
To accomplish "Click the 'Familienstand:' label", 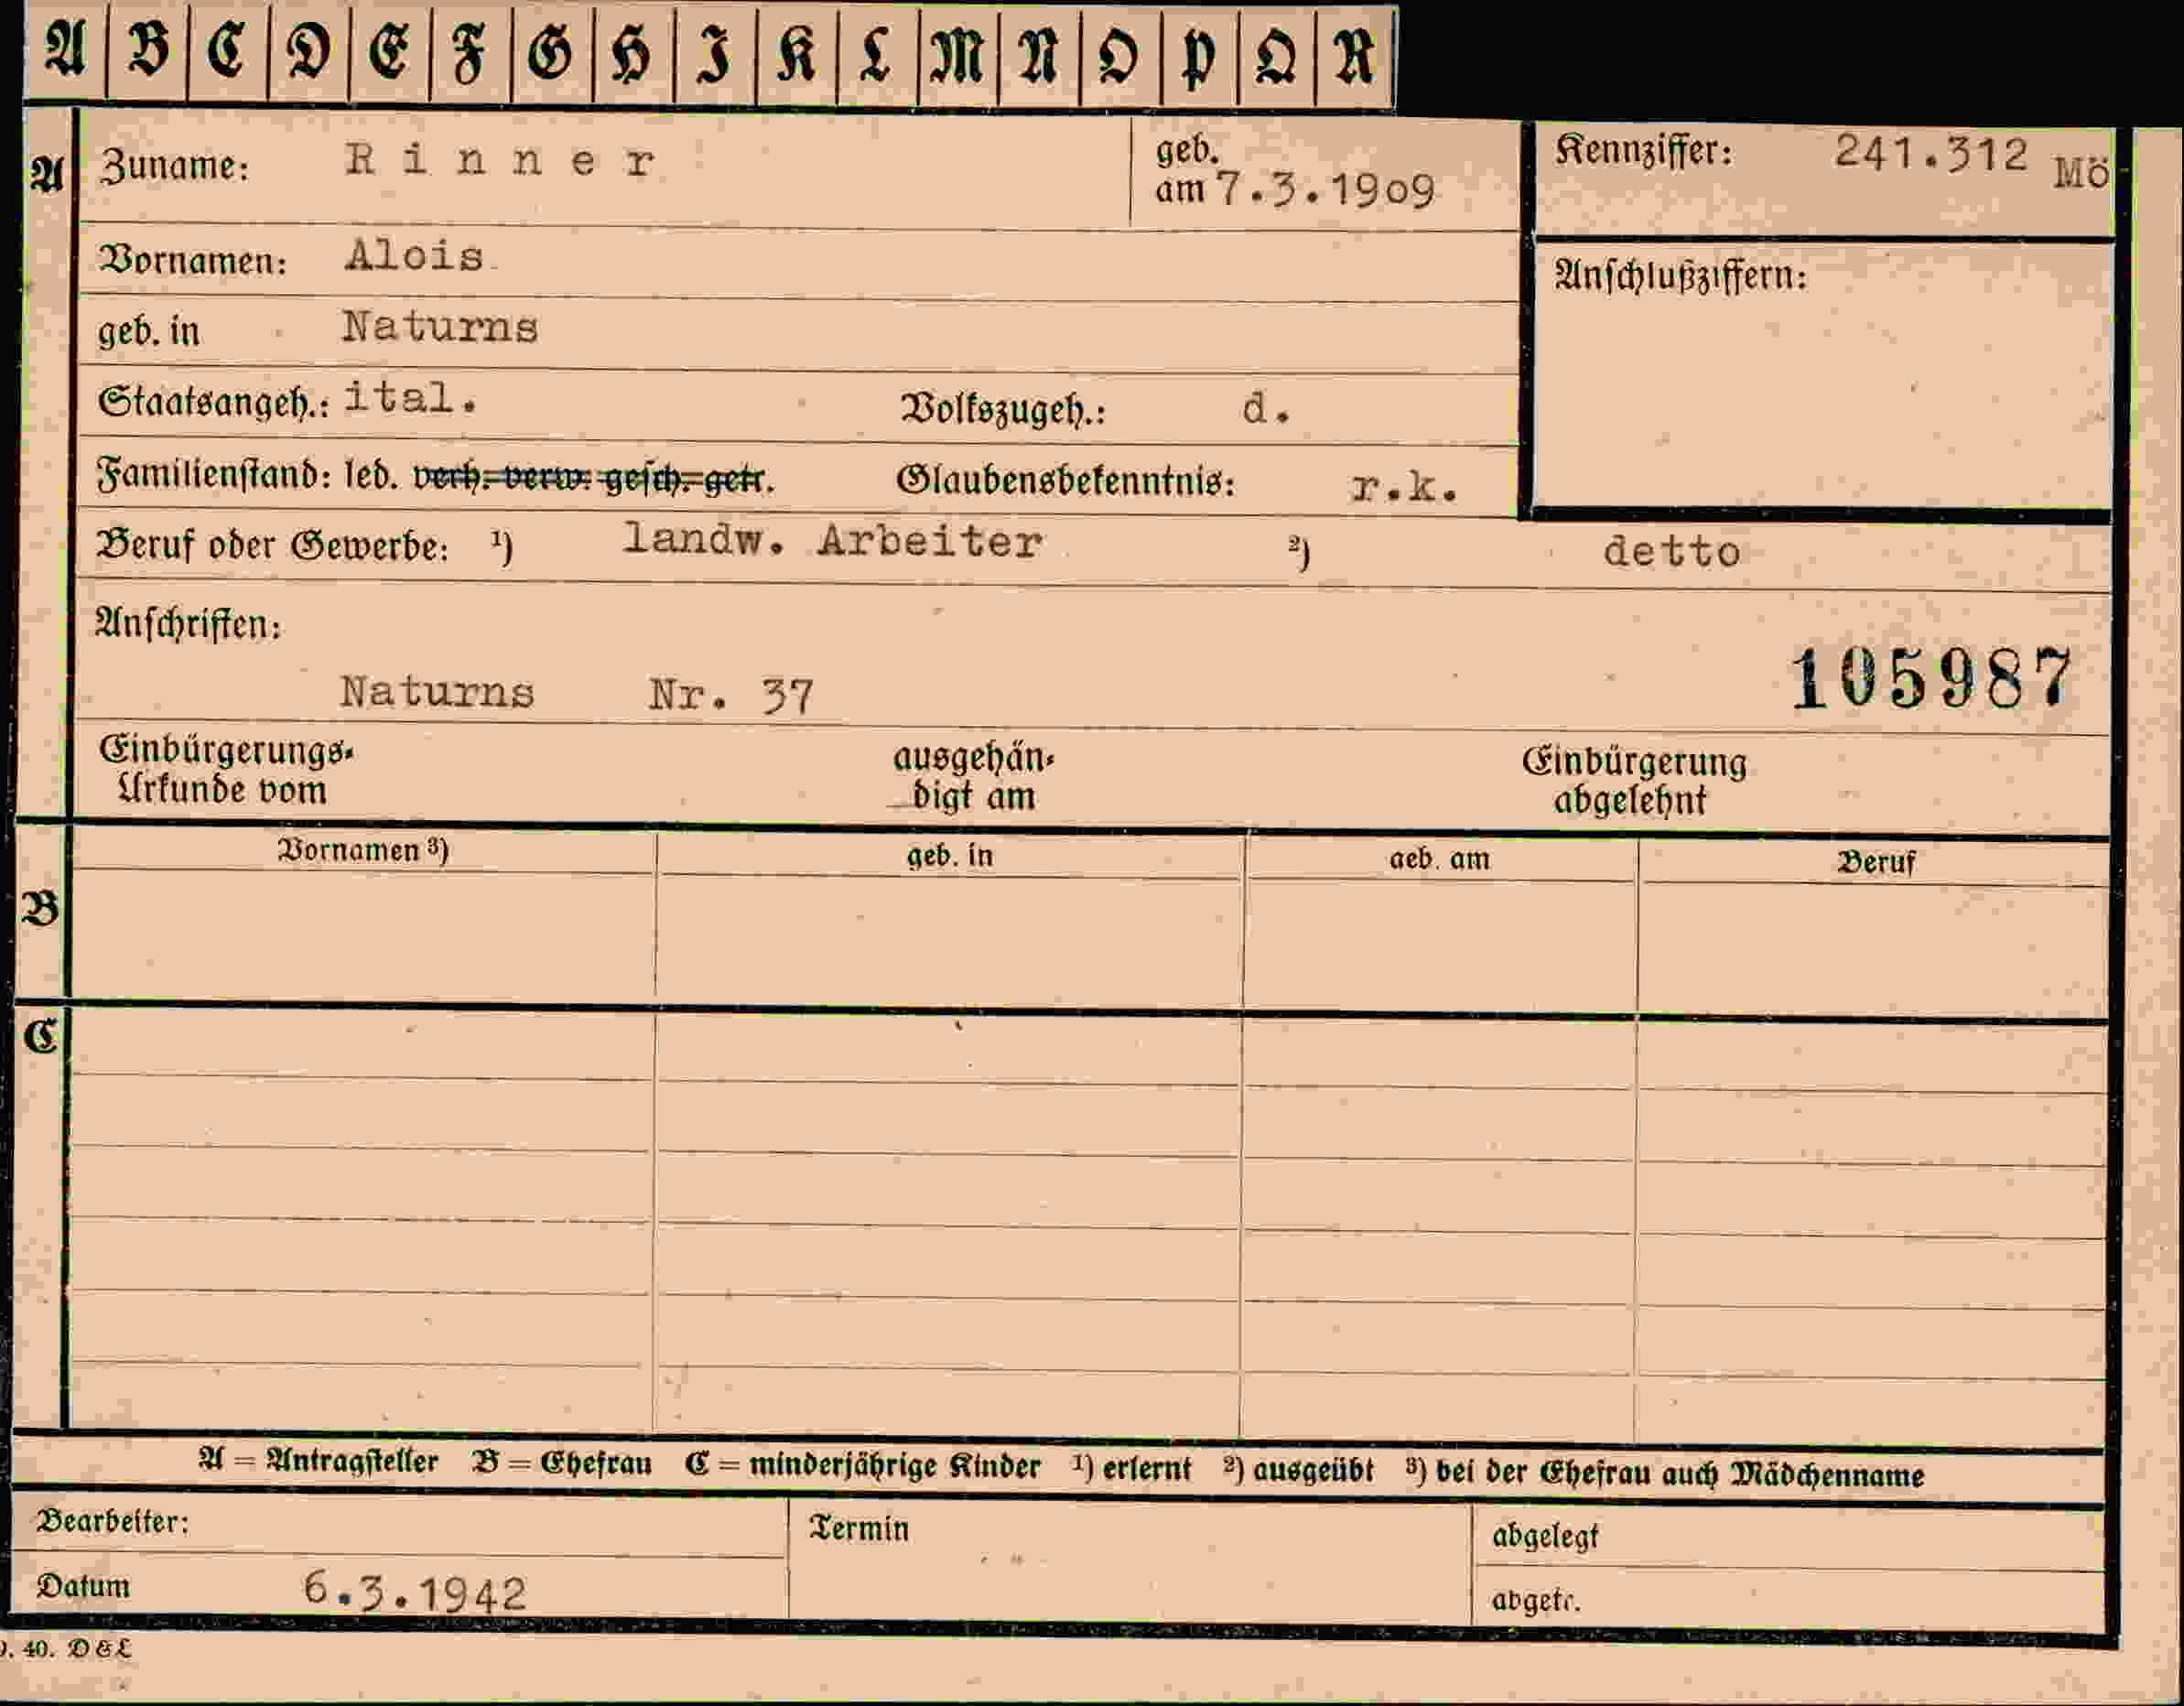I will [x=214, y=474].
